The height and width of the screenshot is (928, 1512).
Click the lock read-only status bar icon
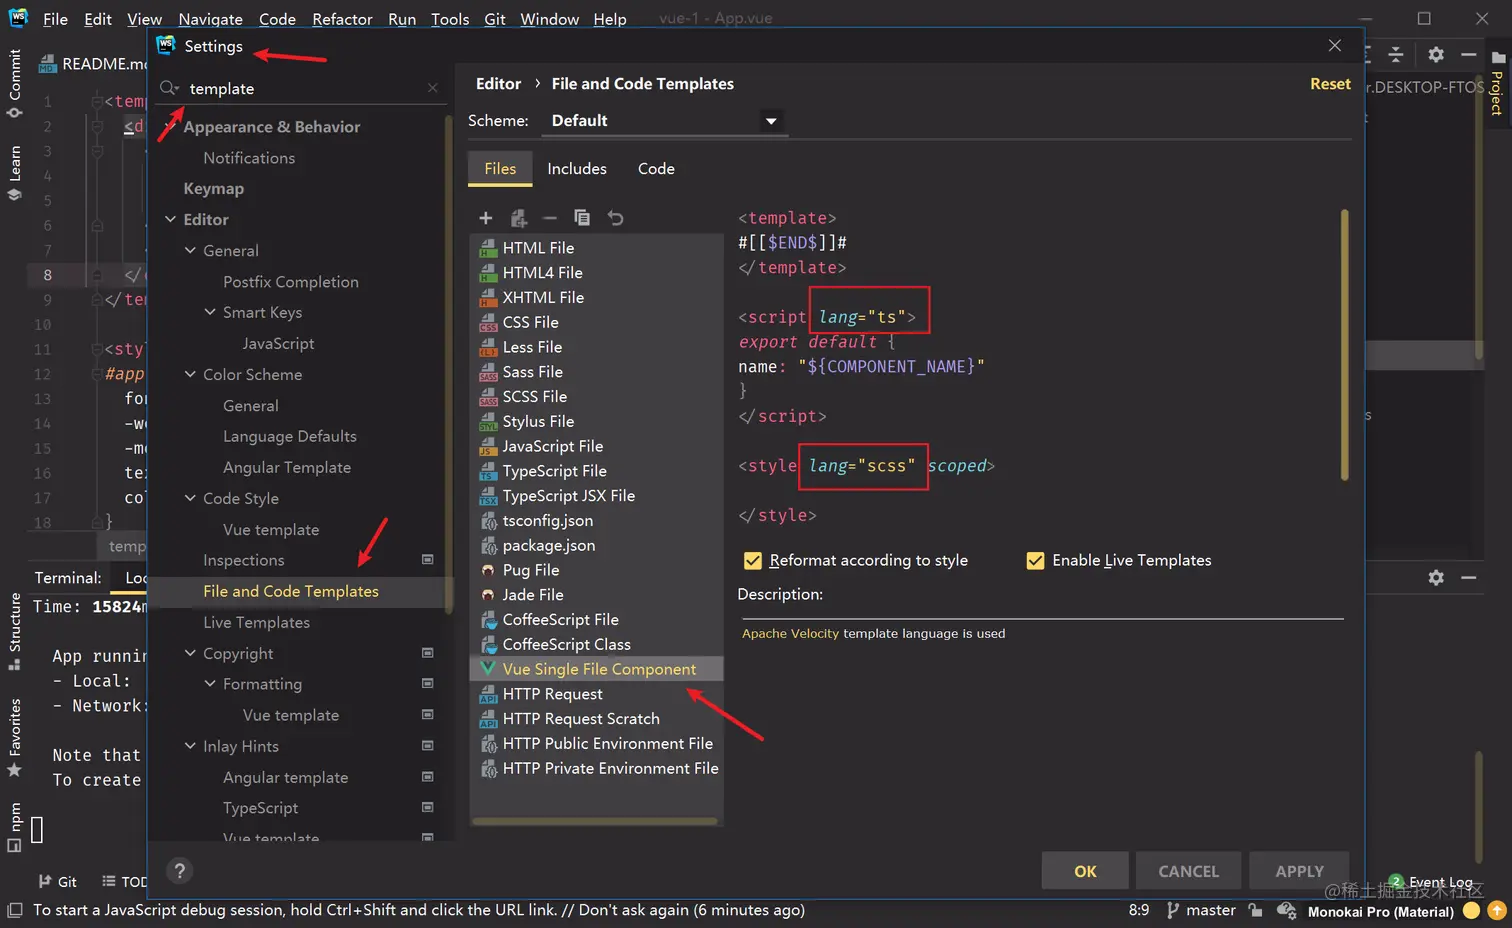[1255, 910]
